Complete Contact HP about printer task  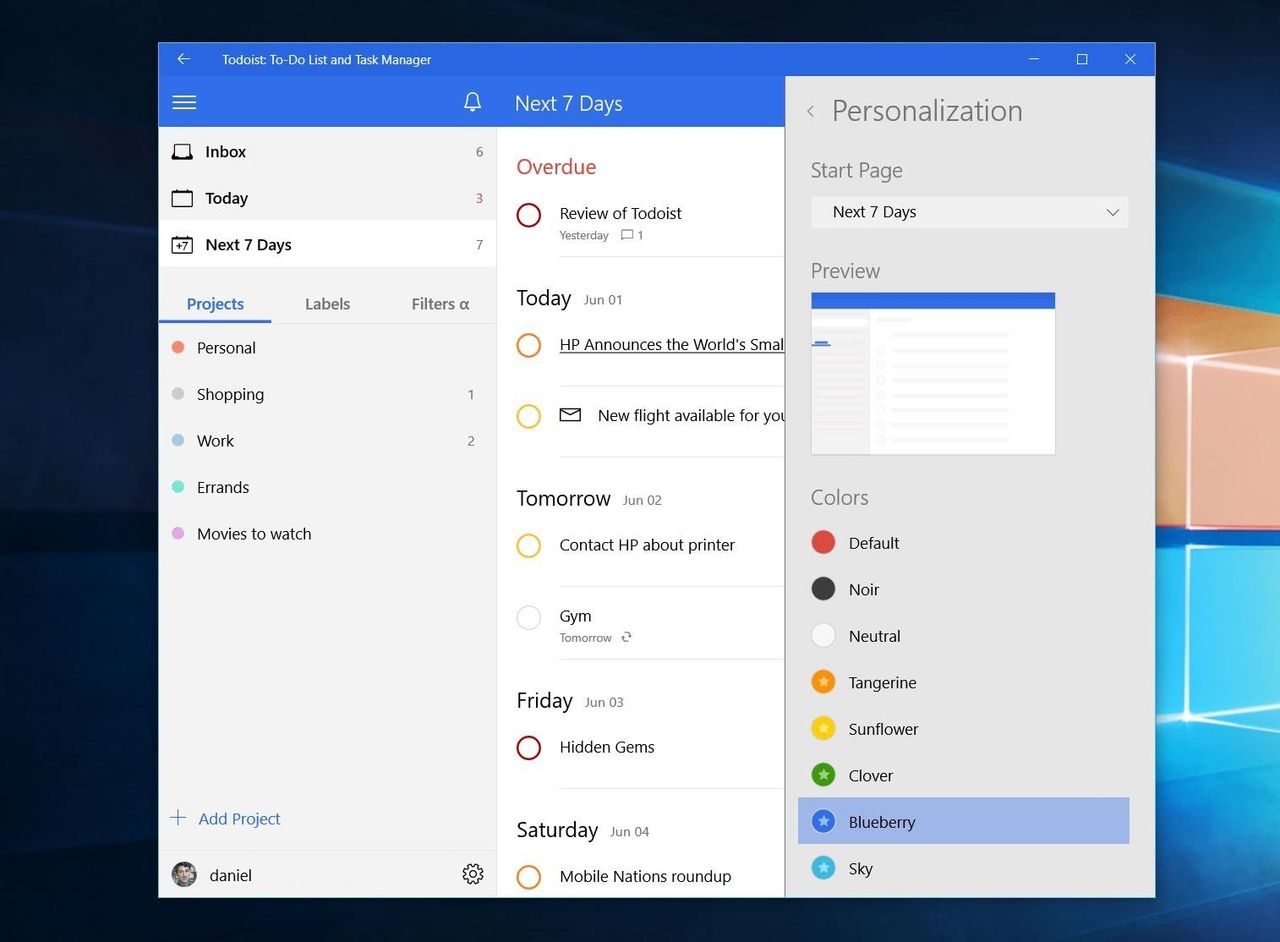click(529, 546)
